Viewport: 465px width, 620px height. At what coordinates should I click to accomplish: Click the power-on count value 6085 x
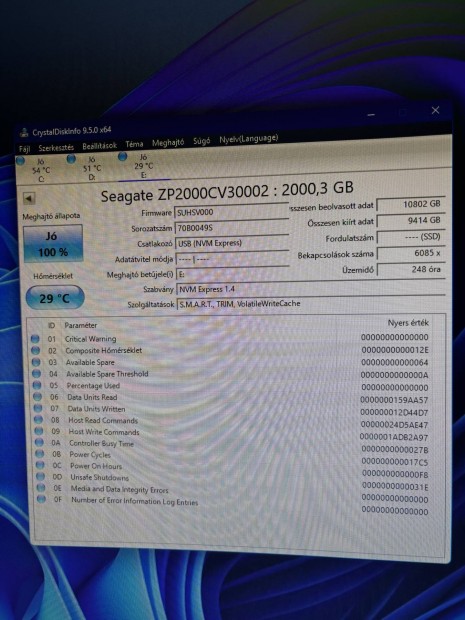coord(411,253)
